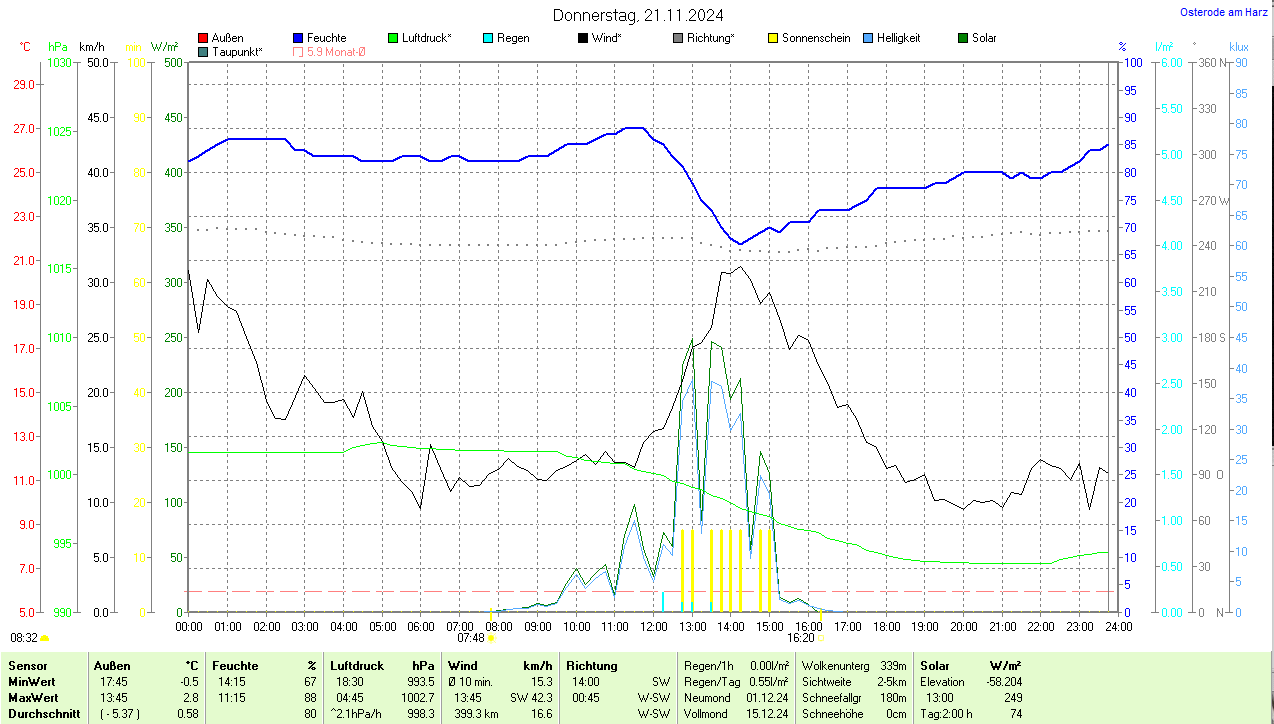Click the dark green Solar legend square
The width and height of the screenshot is (1274, 724).
tap(963, 38)
